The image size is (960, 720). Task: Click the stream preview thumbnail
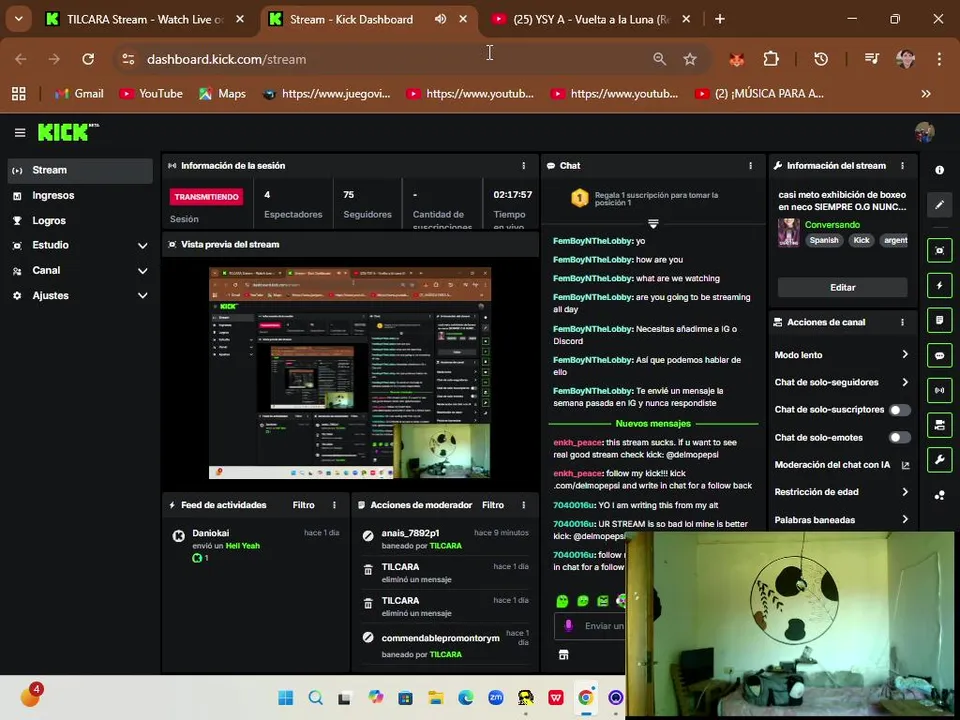click(350, 373)
